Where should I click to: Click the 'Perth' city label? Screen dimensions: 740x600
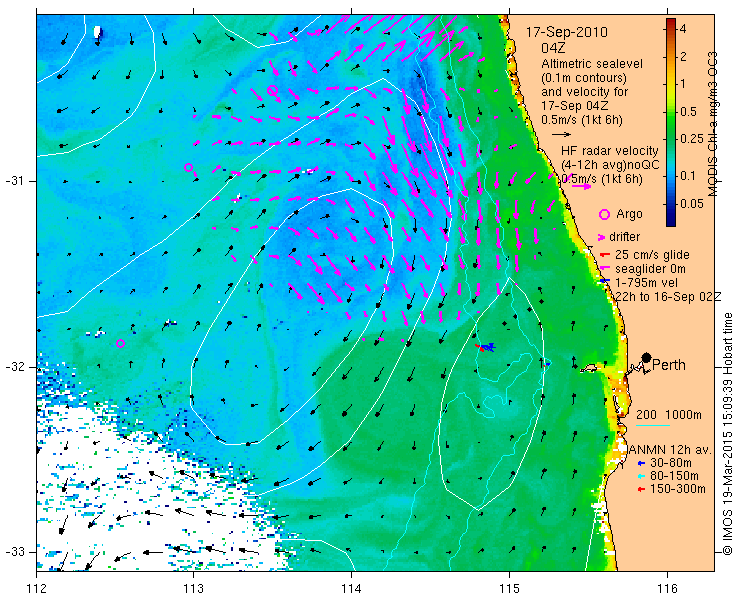click(x=669, y=365)
